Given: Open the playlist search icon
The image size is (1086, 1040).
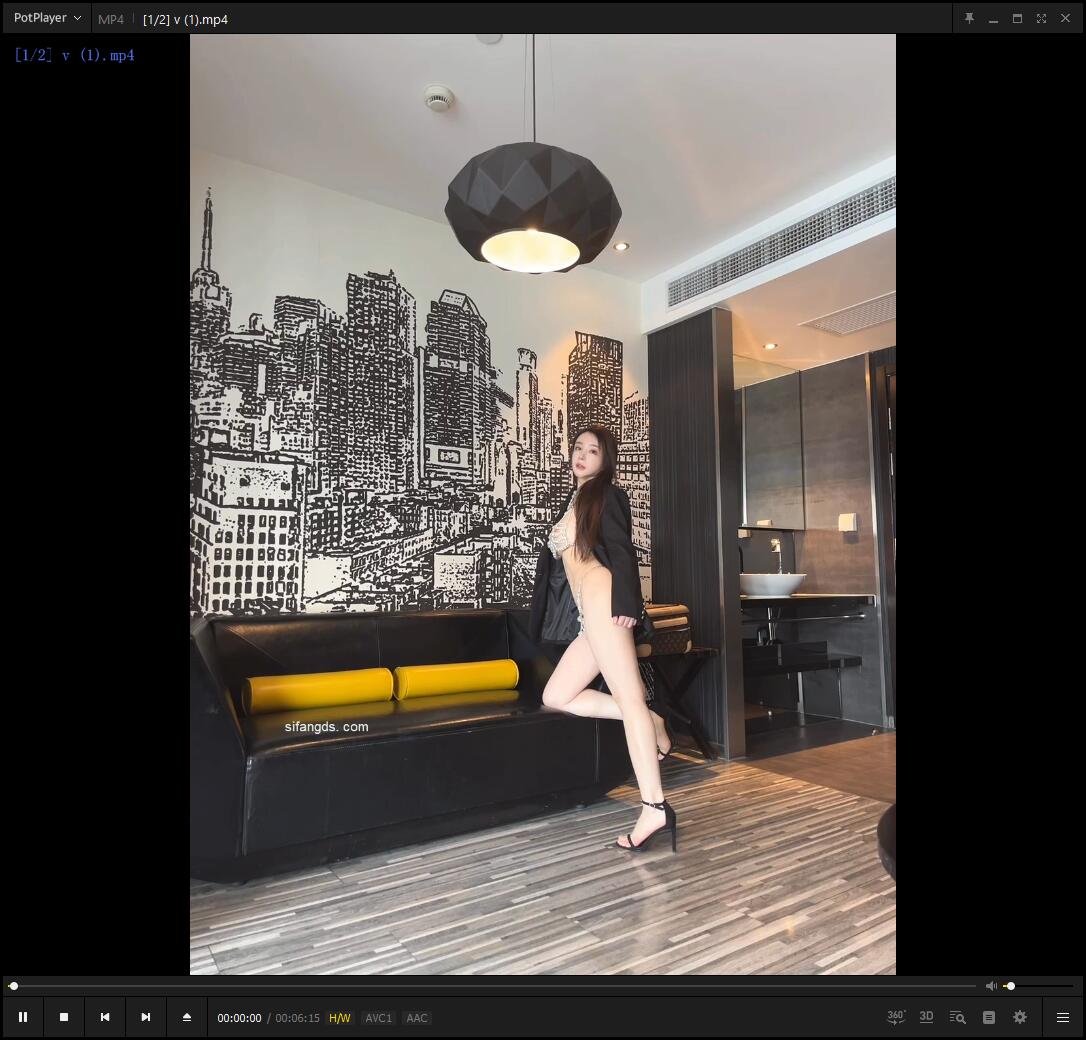Looking at the screenshot, I should tap(957, 1017).
